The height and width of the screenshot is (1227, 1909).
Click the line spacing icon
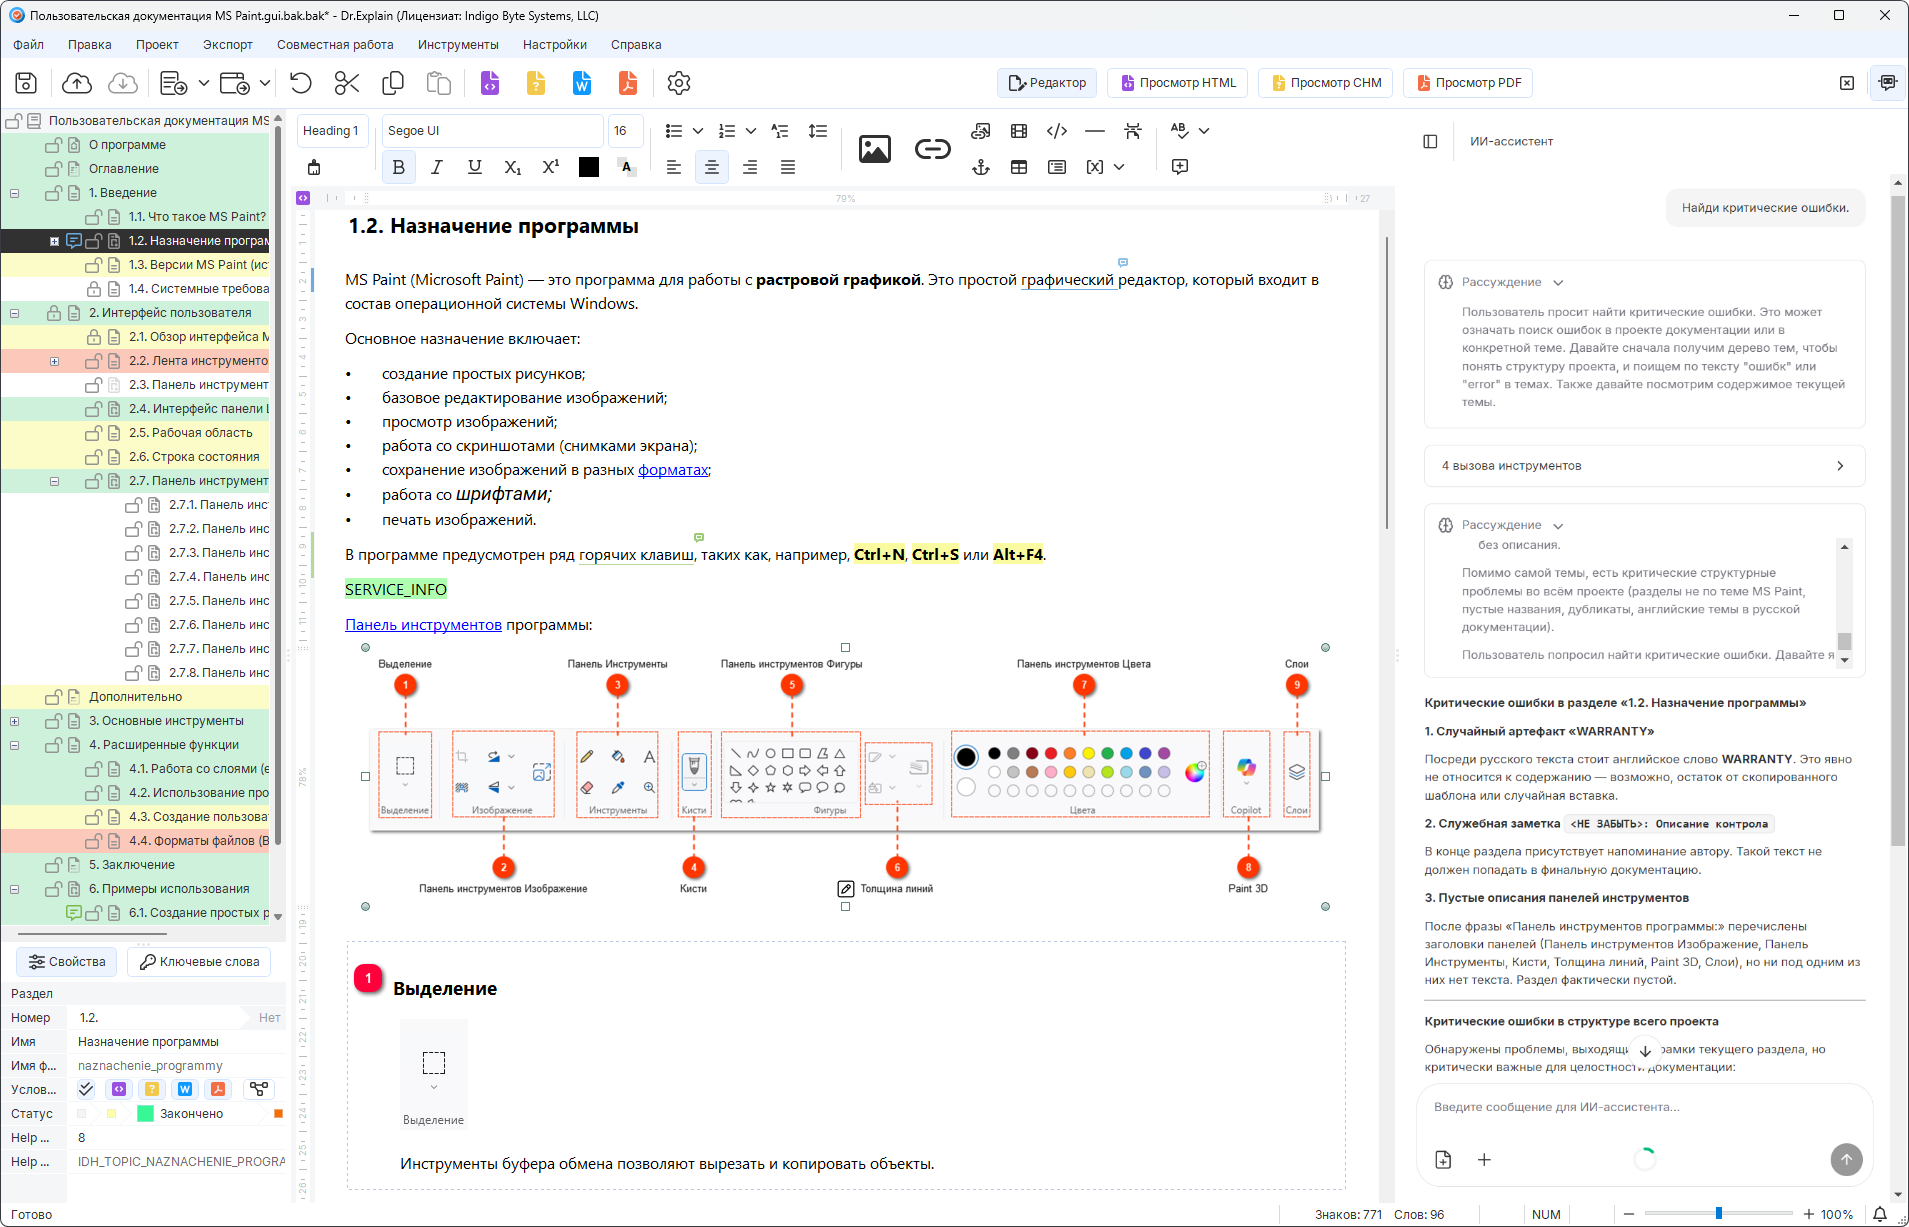coord(818,131)
